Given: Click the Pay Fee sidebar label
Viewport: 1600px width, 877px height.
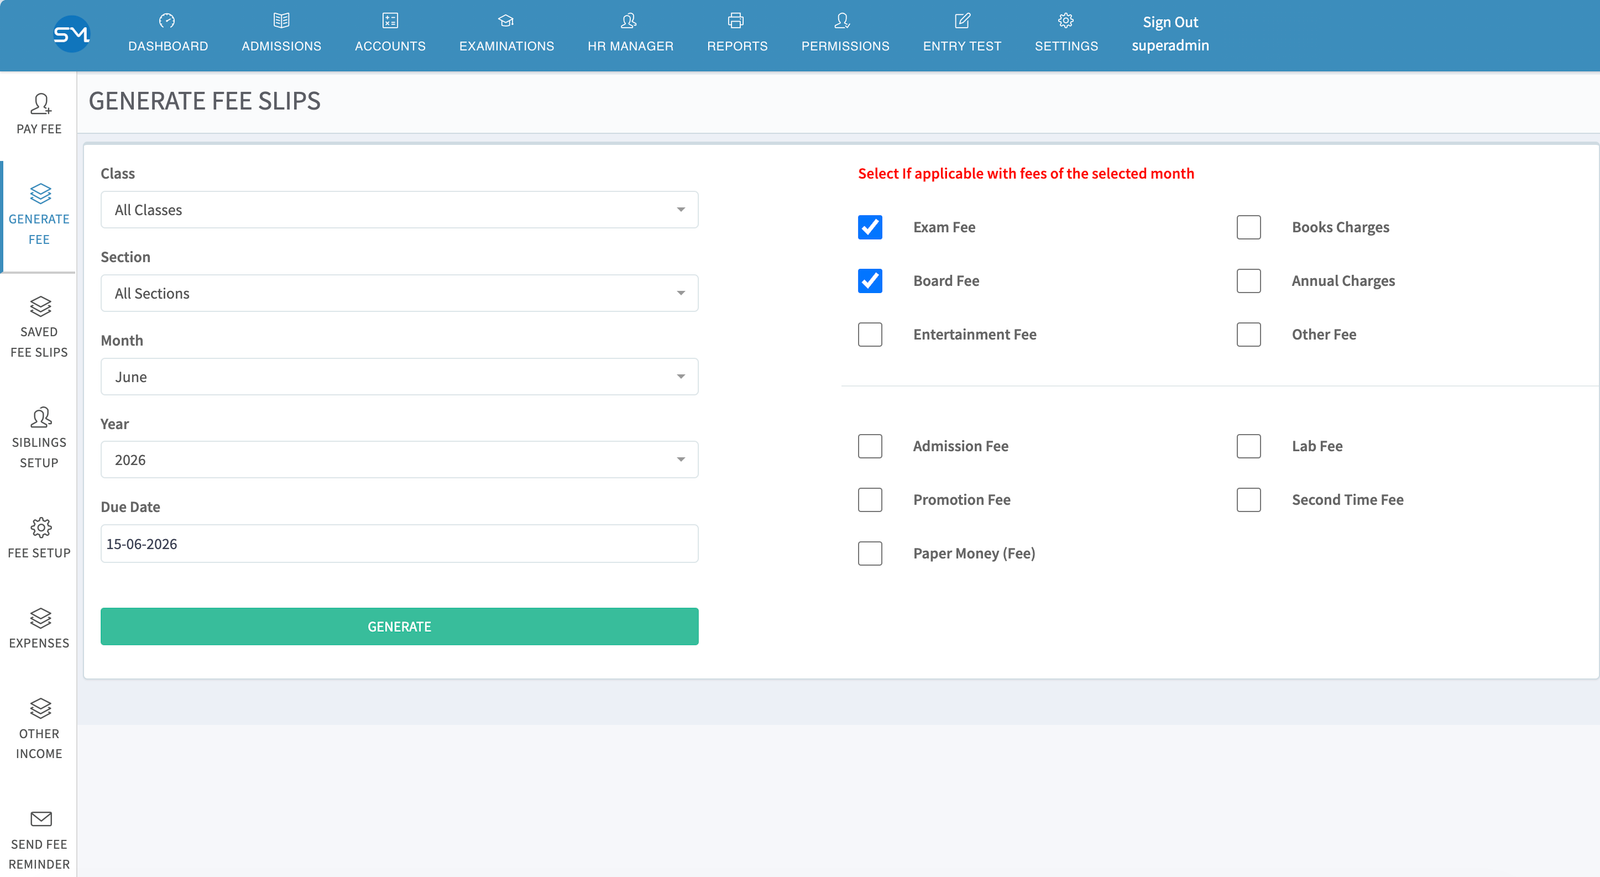Looking at the screenshot, I should pyautogui.click(x=39, y=129).
